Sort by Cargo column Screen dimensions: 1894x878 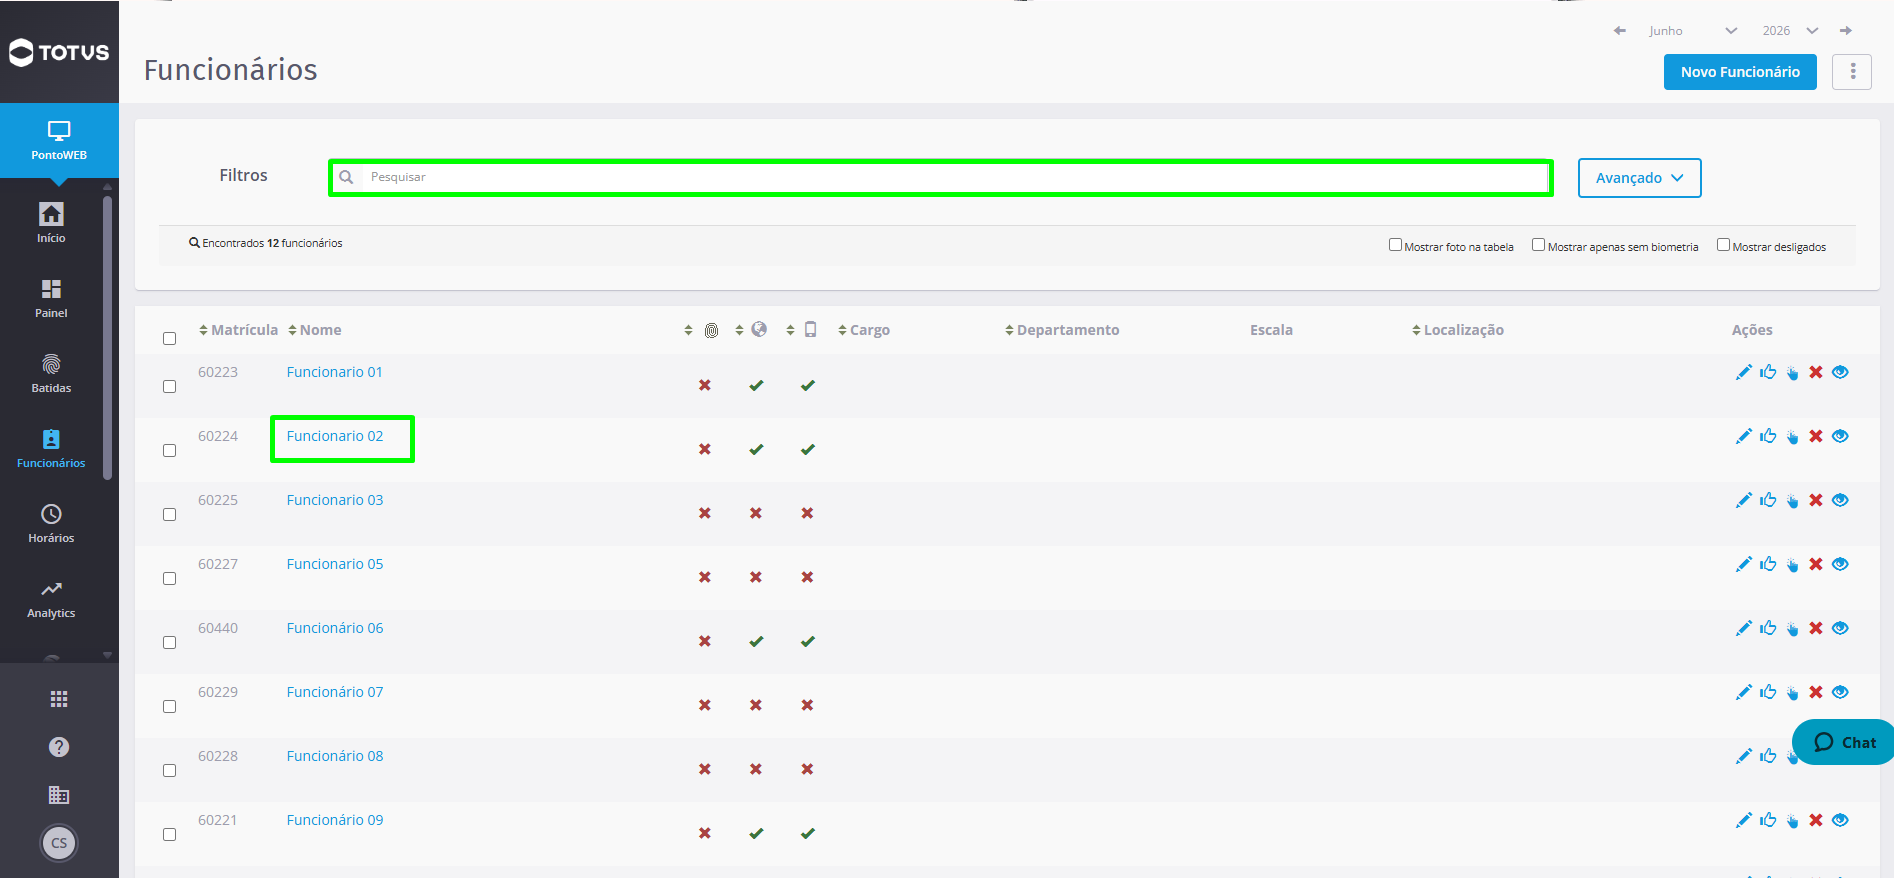[864, 330]
